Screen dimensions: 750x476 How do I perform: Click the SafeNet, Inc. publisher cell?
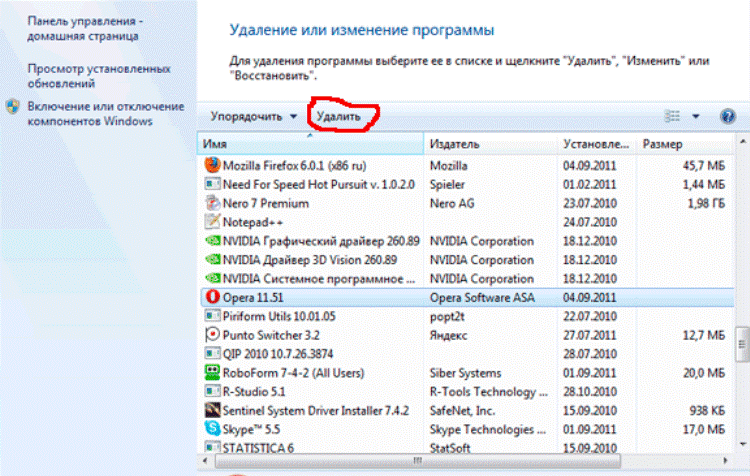coord(462,410)
